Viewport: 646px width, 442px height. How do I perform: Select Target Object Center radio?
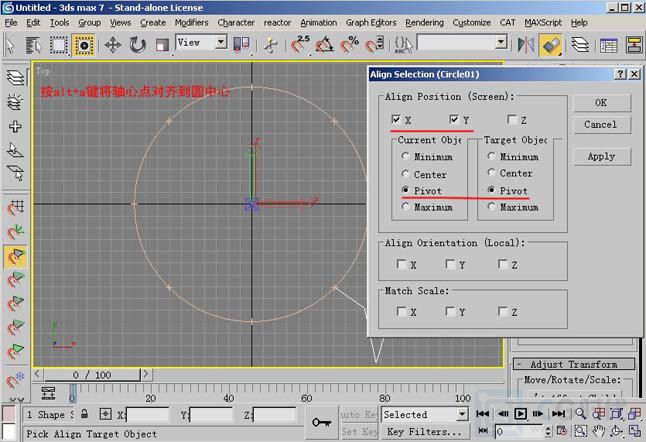(491, 173)
